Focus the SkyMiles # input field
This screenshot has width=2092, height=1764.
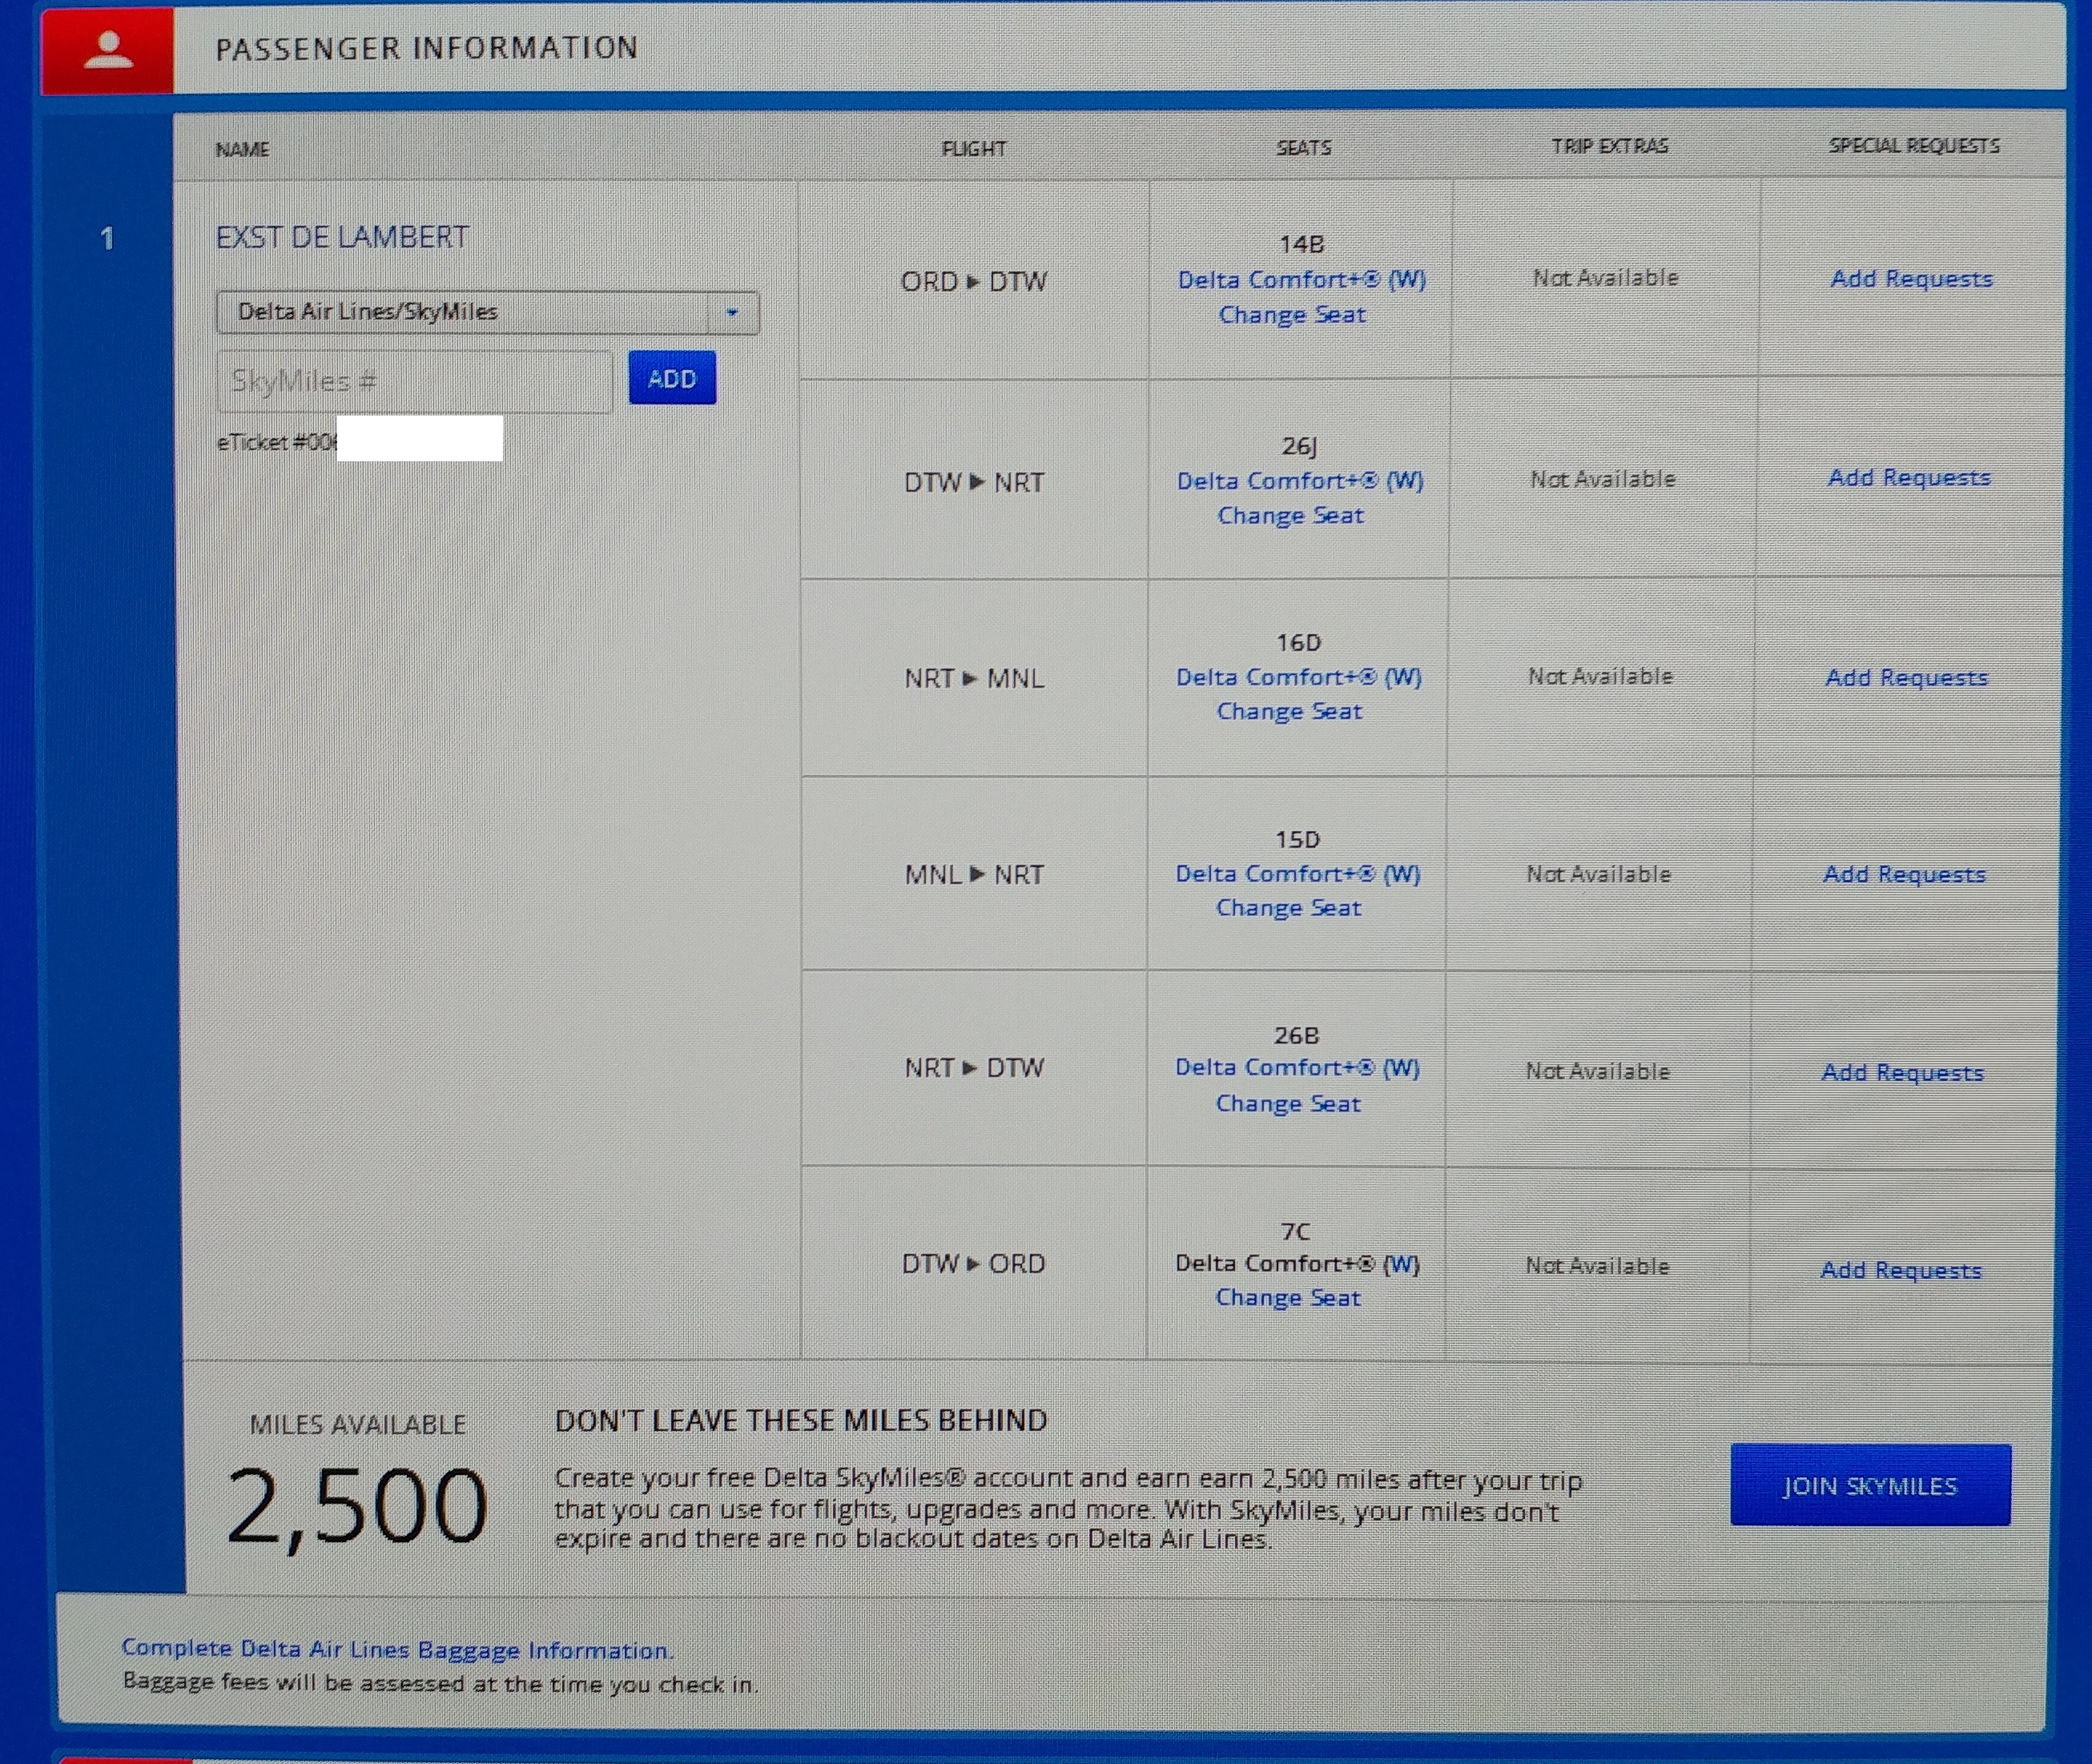click(x=414, y=381)
